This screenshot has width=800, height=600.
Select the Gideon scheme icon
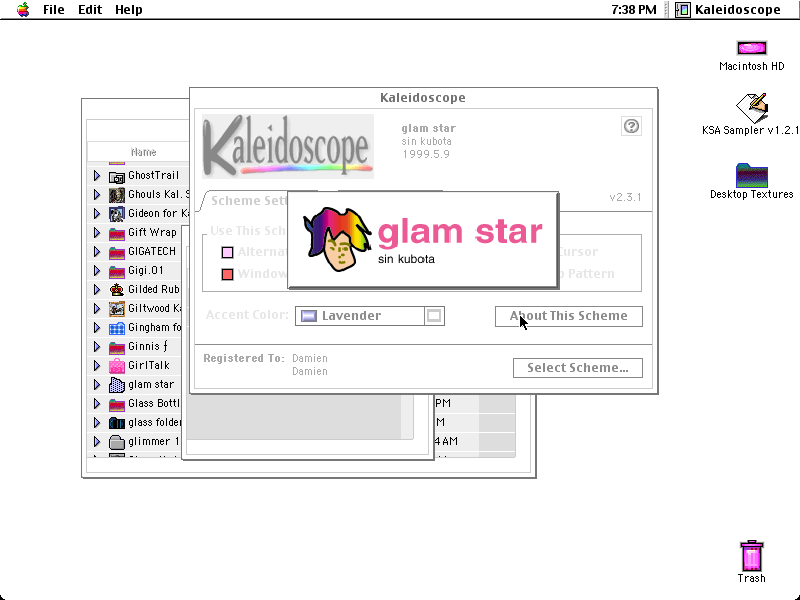[117, 214]
